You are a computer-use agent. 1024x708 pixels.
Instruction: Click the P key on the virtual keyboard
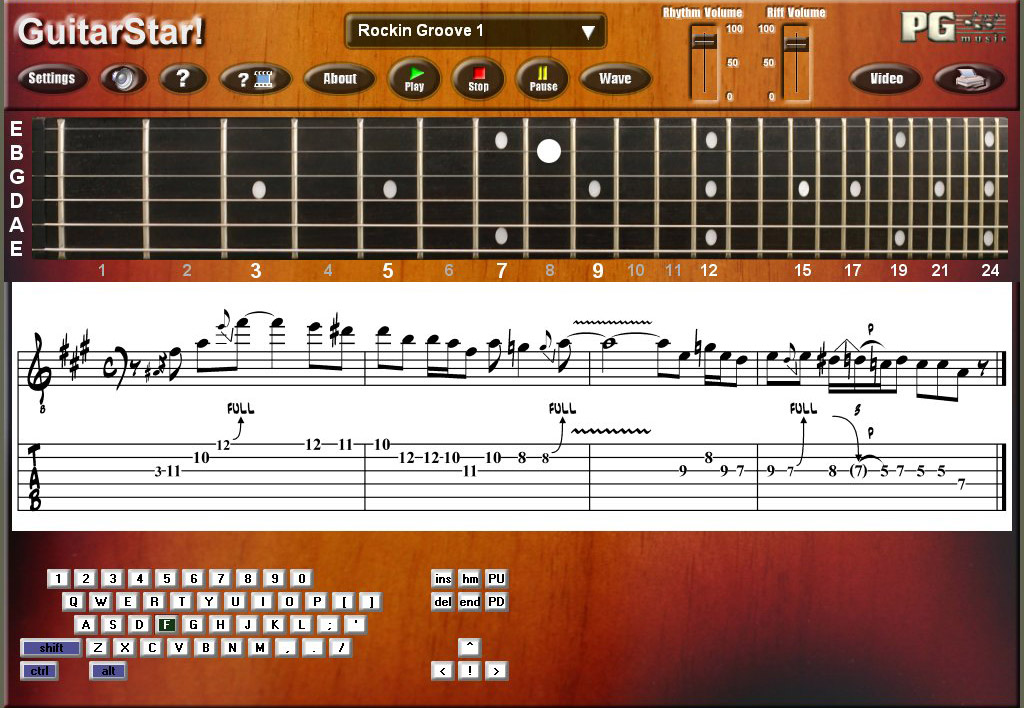[317, 602]
